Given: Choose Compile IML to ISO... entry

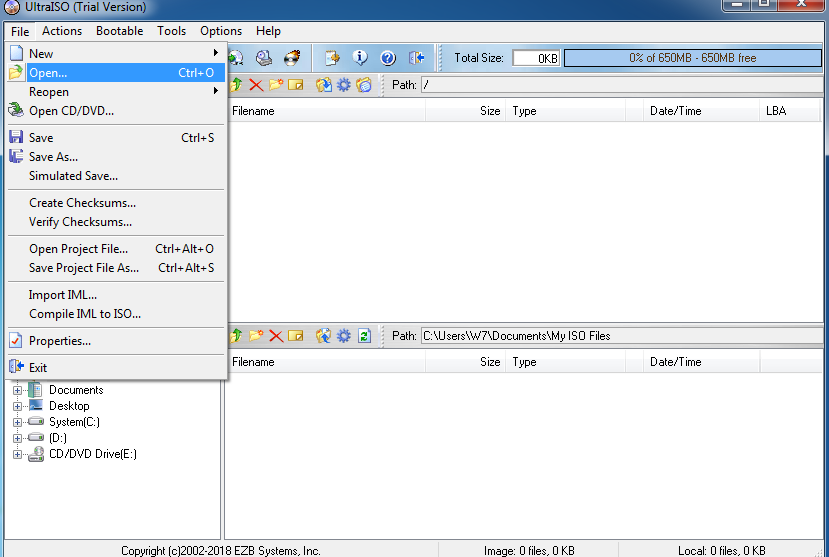Looking at the screenshot, I should (116, 313).
